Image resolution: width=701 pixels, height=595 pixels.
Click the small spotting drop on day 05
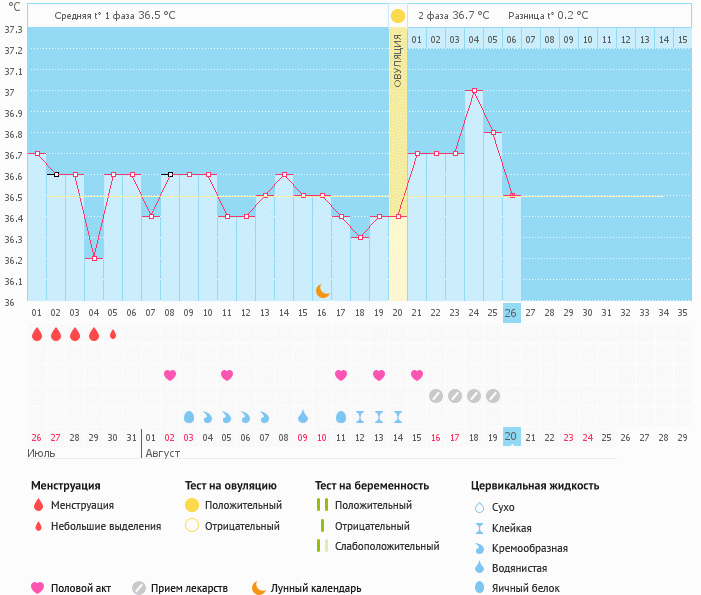(x=113, y=335)
